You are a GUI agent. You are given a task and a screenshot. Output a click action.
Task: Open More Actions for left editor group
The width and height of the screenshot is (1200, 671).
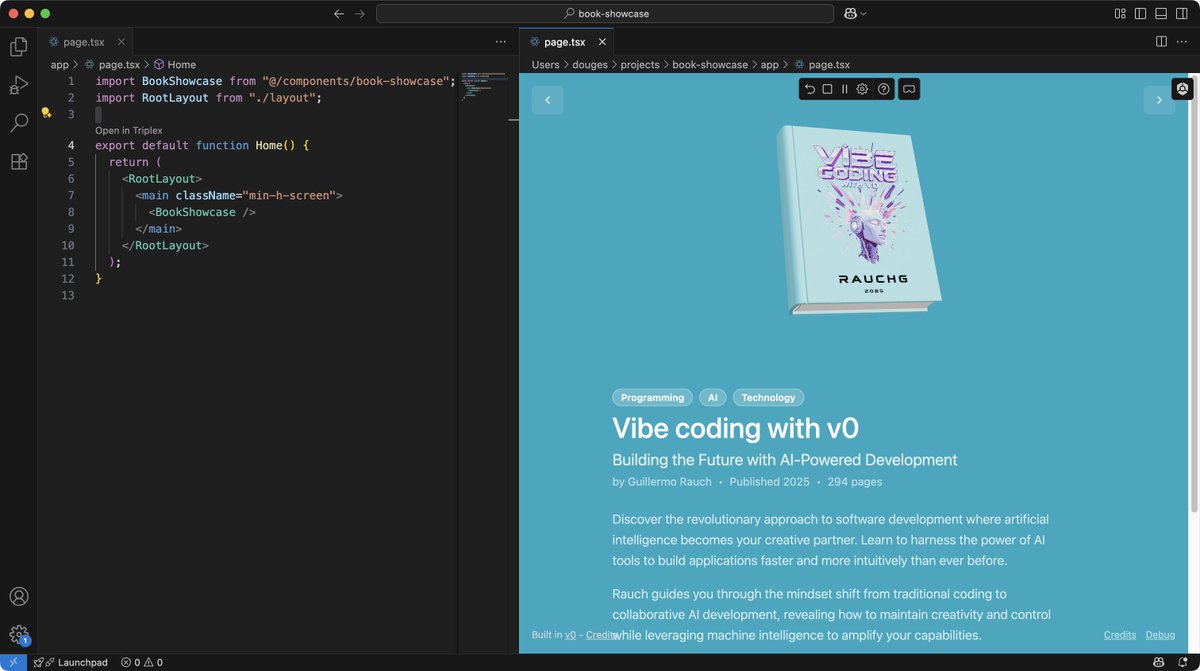coord(501,42)
